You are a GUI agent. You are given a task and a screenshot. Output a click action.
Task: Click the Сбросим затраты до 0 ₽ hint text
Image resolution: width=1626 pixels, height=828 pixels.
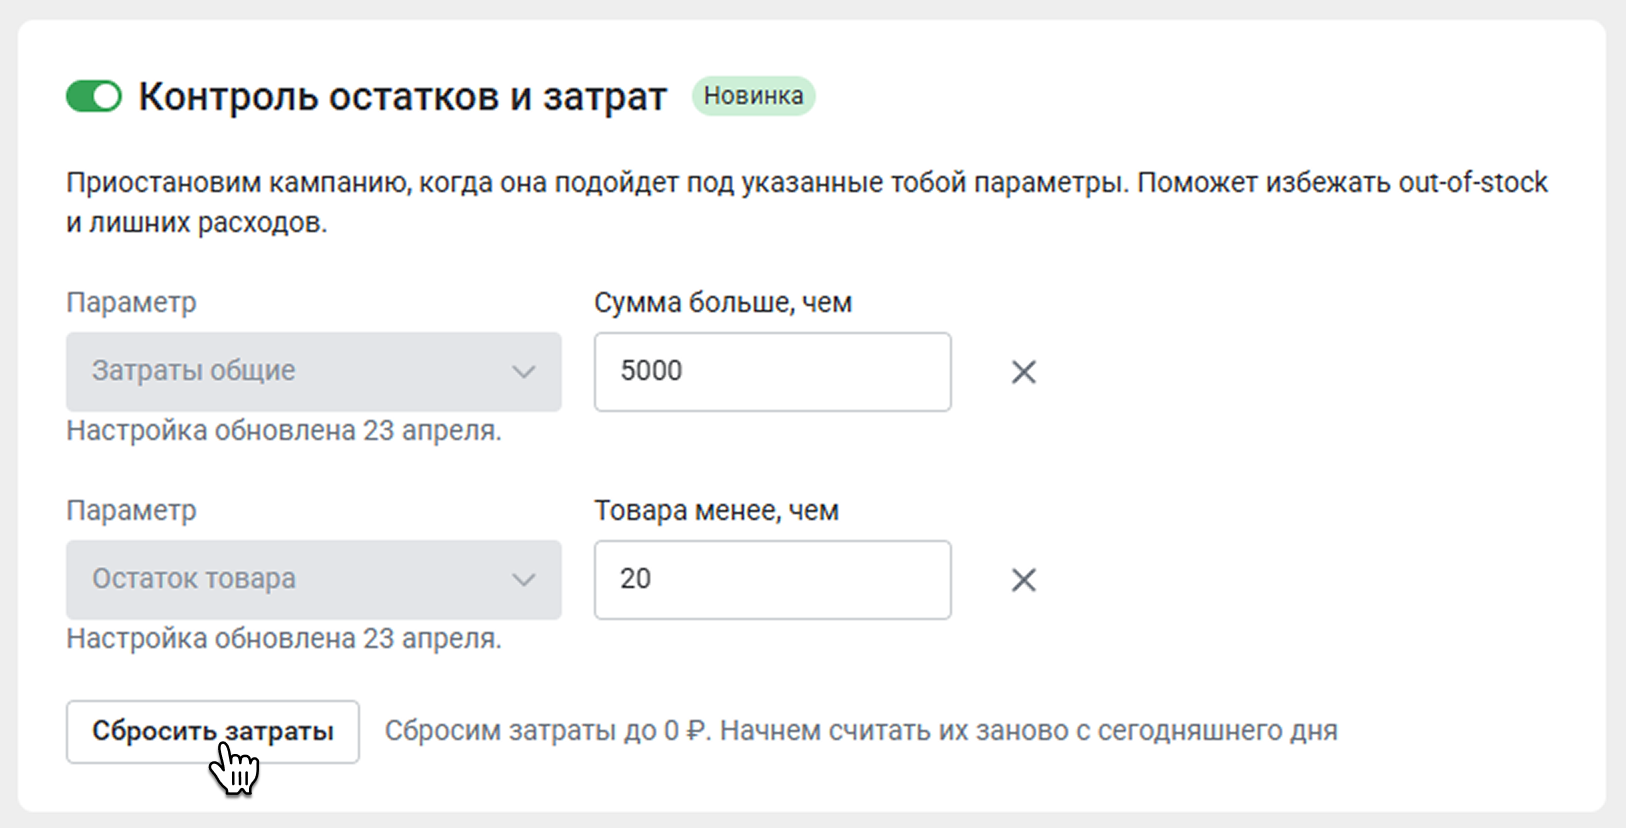(x=861, y=731)
